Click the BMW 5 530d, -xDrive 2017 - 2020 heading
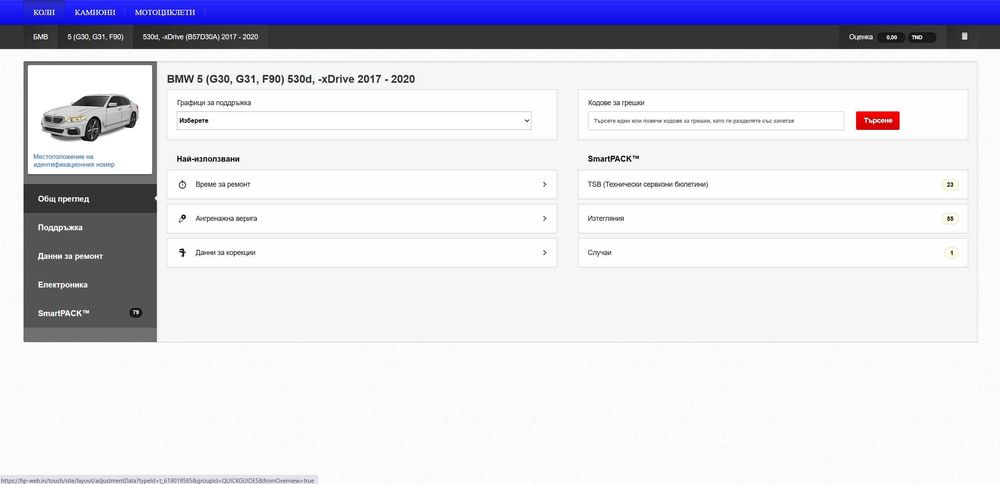Image resolution: width=1000 pixels, height=484 pixels. (291, 79)
